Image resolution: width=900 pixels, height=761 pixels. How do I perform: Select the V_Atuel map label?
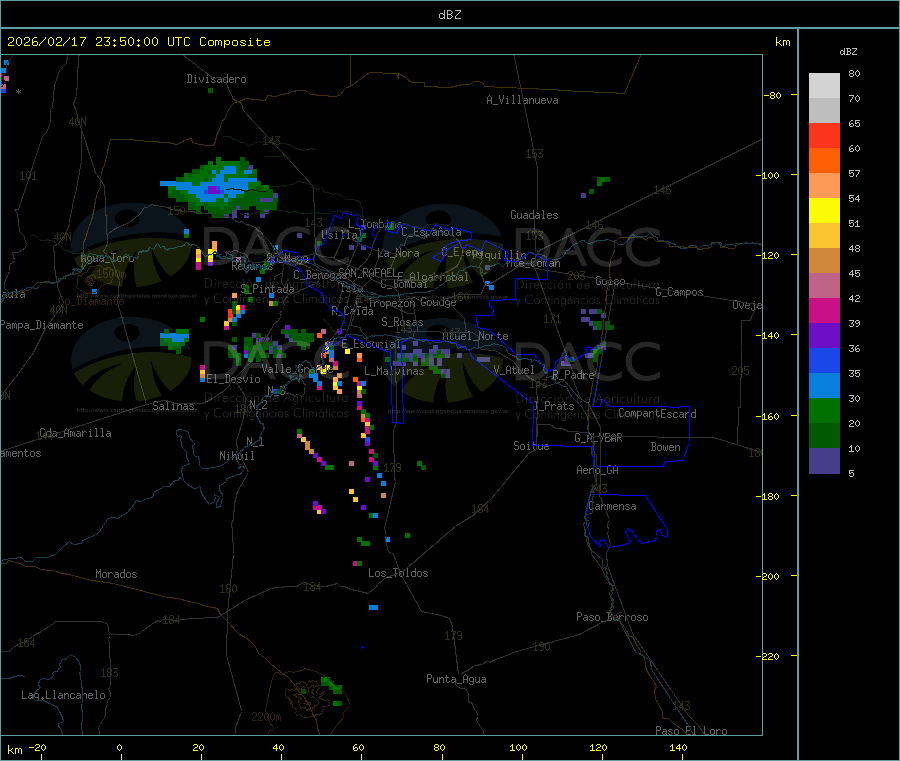click(x=514, y=370)
